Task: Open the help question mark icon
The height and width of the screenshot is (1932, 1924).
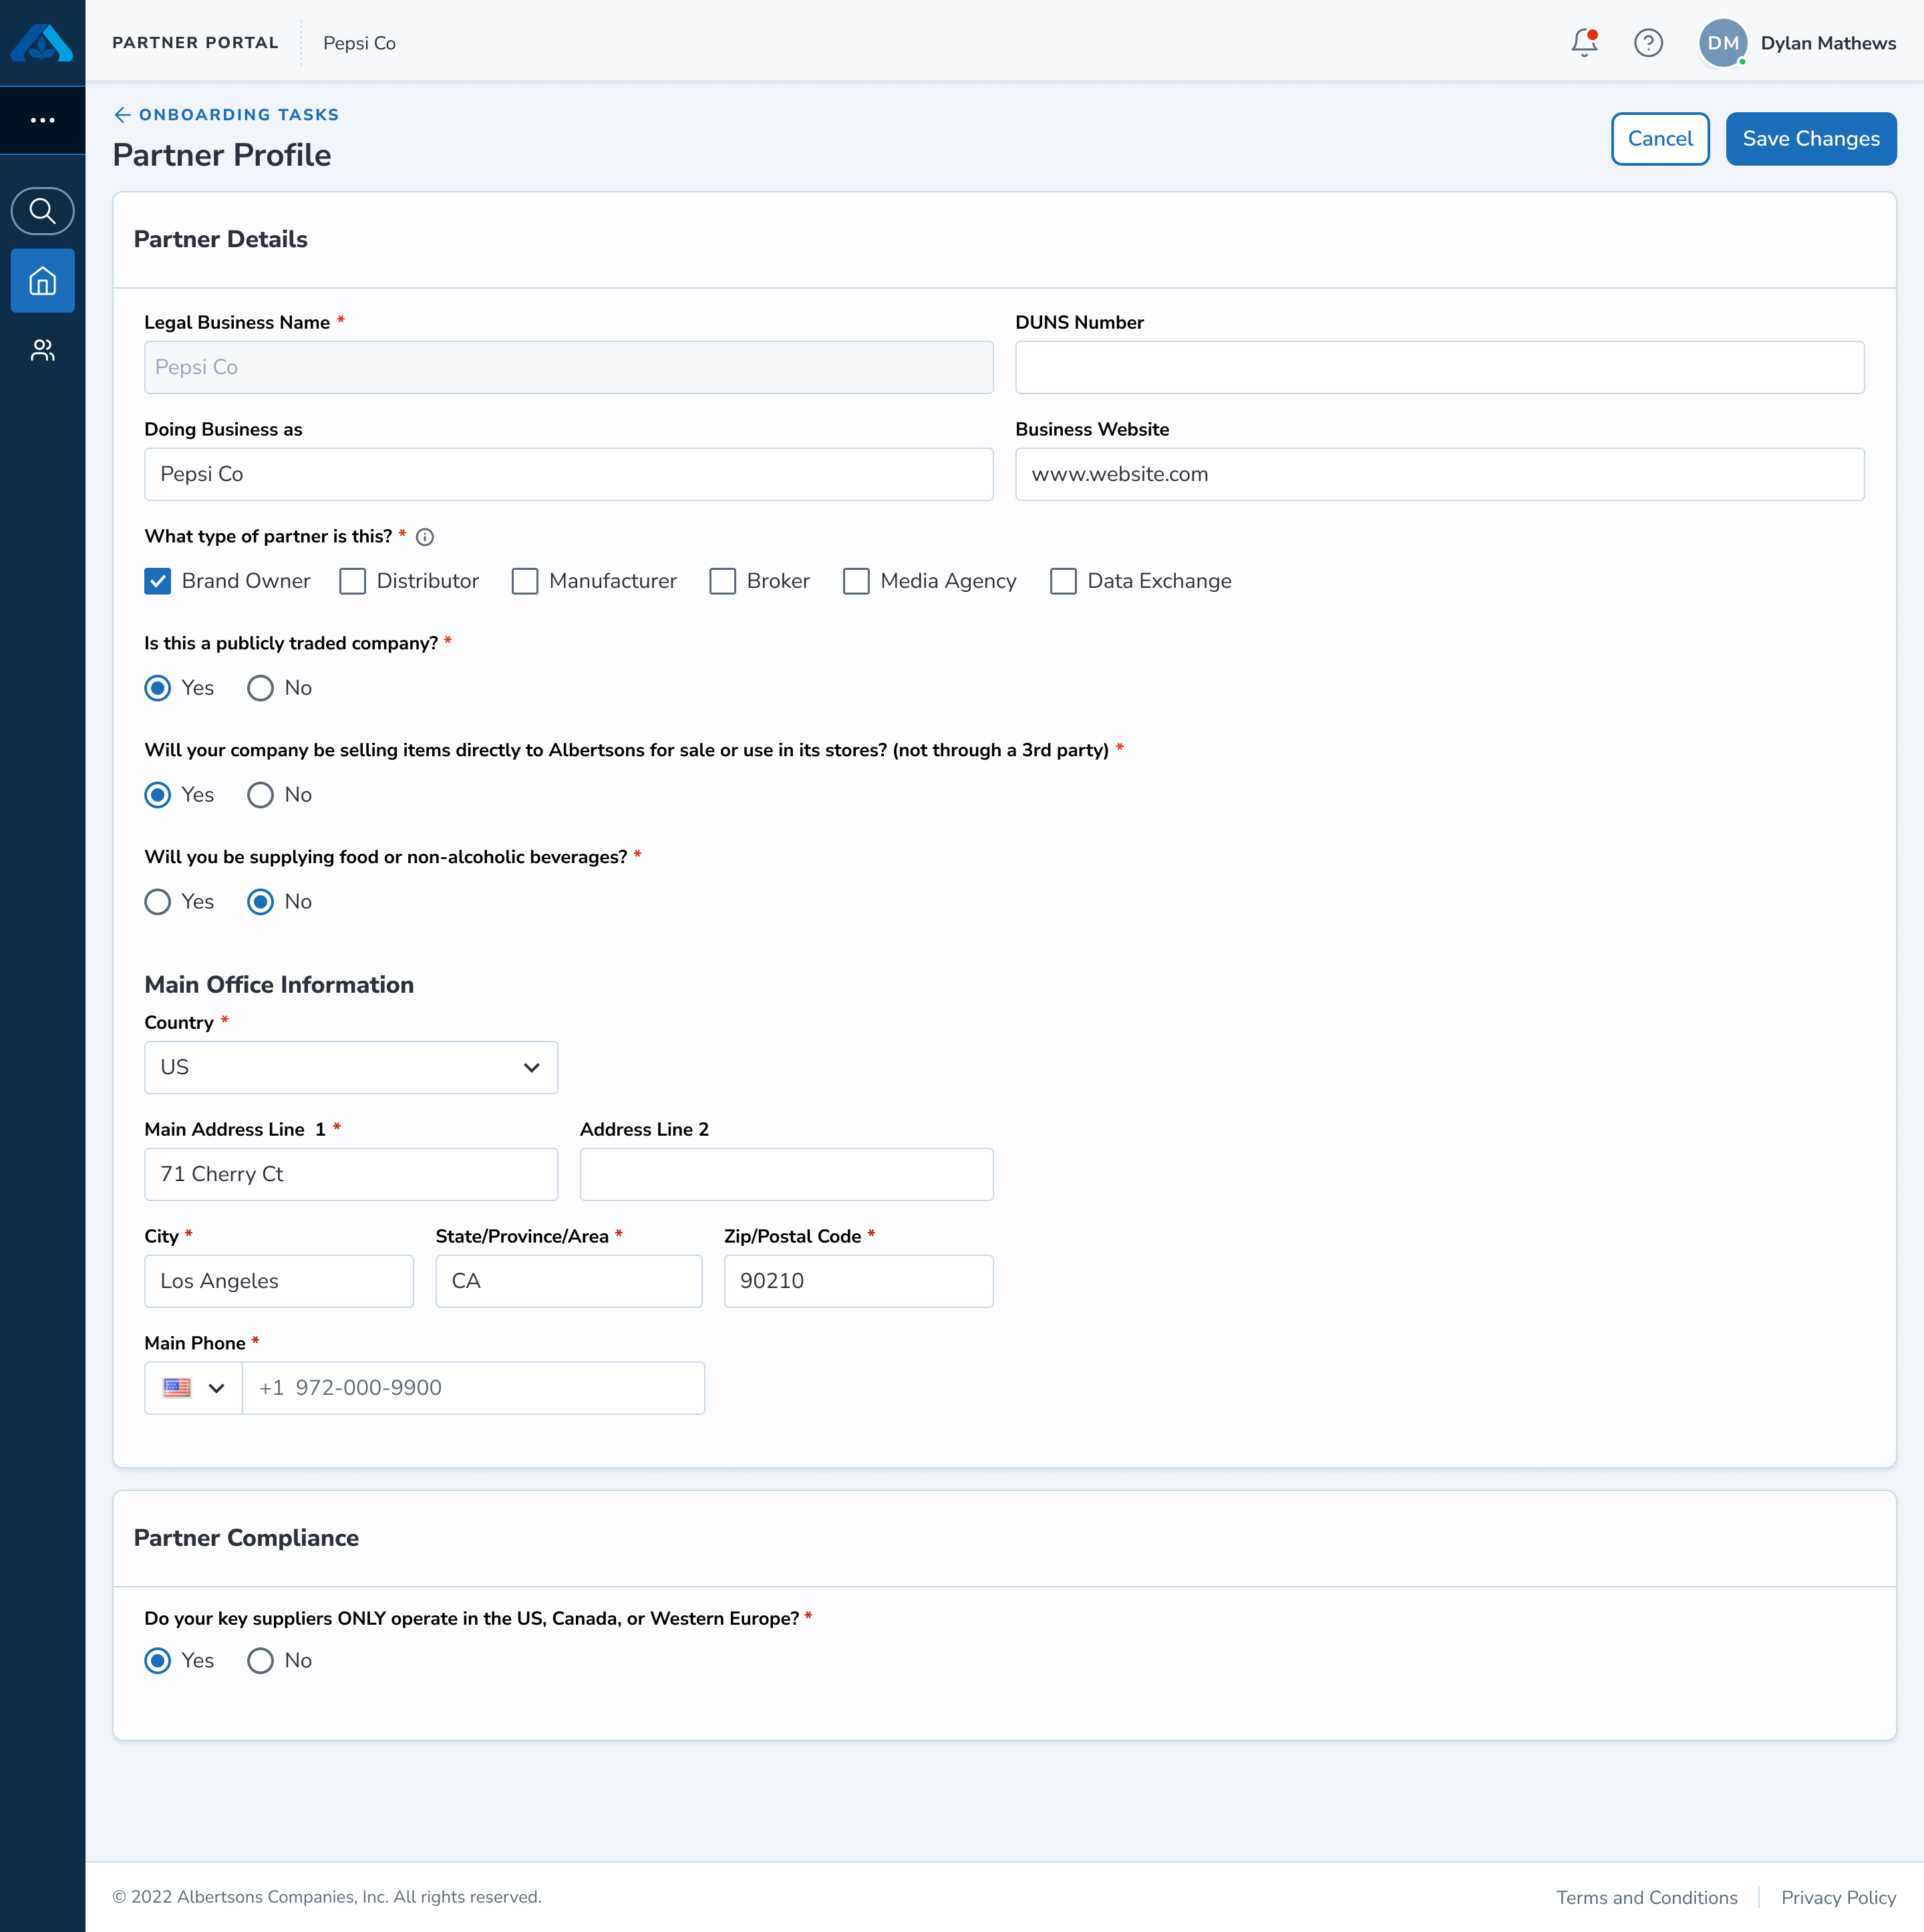Action: [x=1648, y=43]
